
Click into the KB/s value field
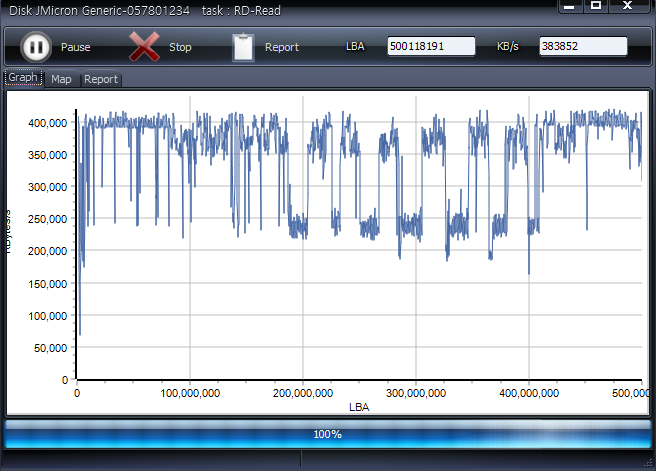point(583,46)
